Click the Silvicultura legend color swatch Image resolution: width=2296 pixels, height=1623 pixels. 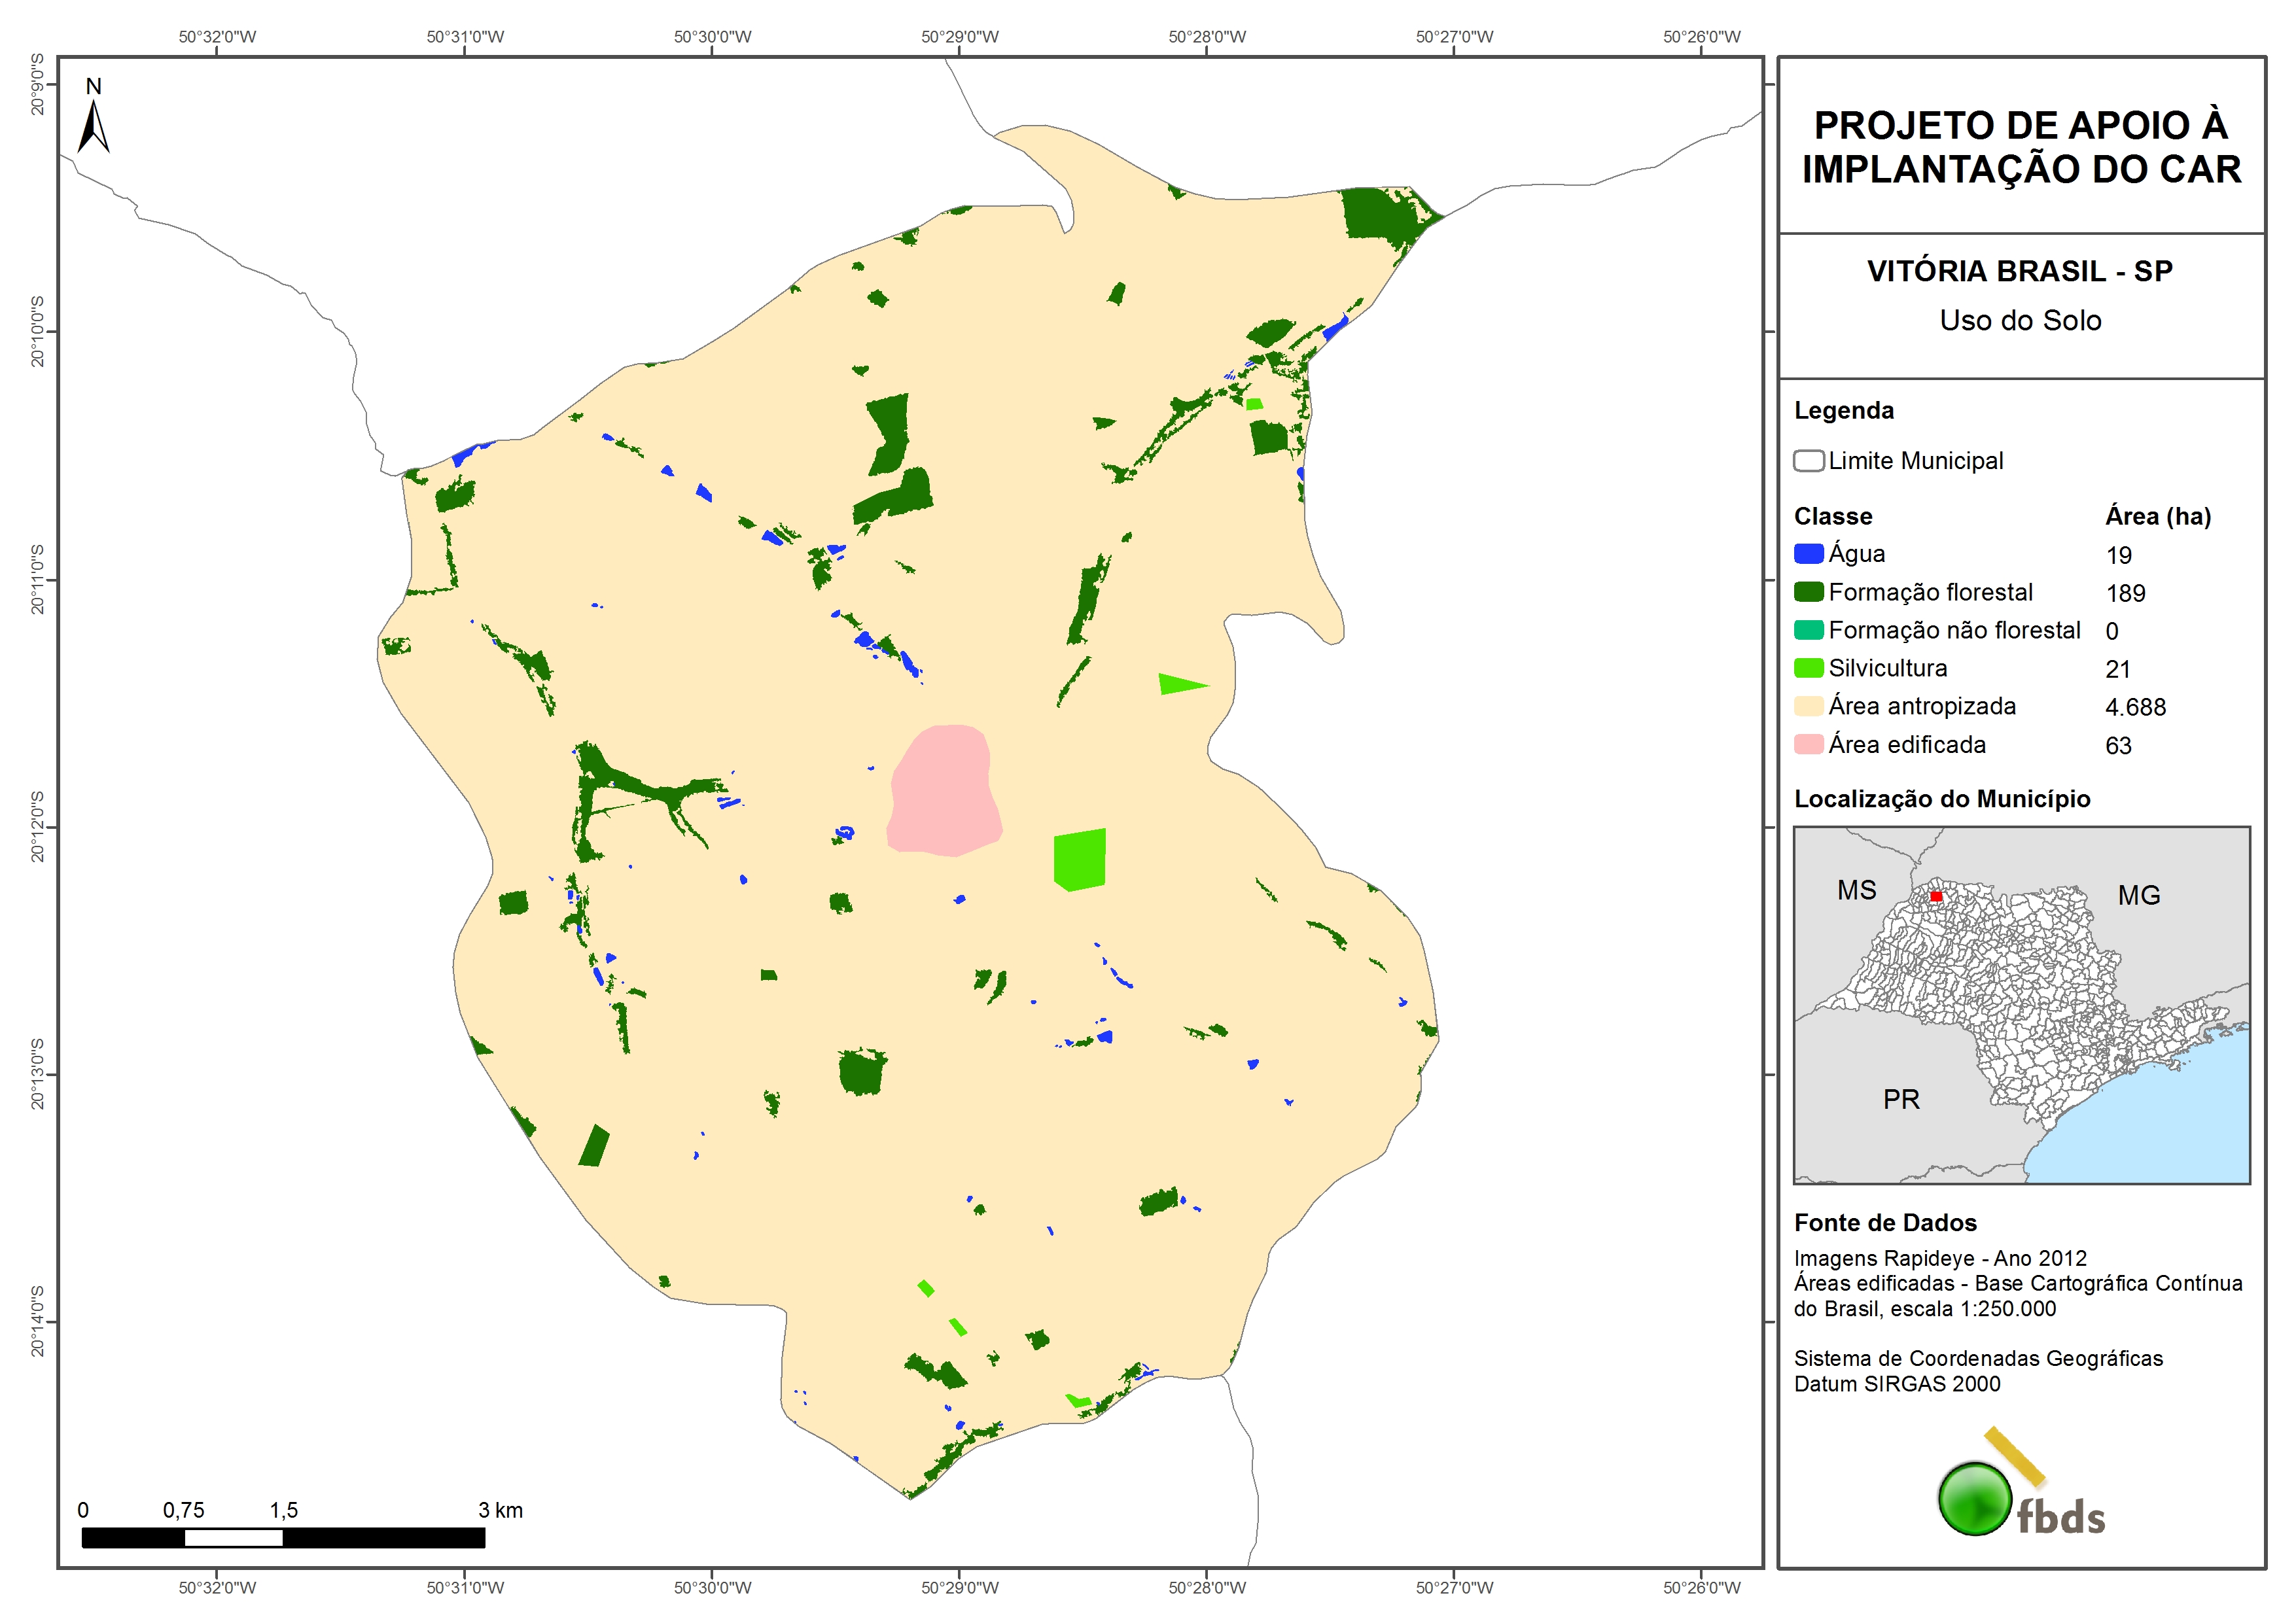[x=1808, y=668]
